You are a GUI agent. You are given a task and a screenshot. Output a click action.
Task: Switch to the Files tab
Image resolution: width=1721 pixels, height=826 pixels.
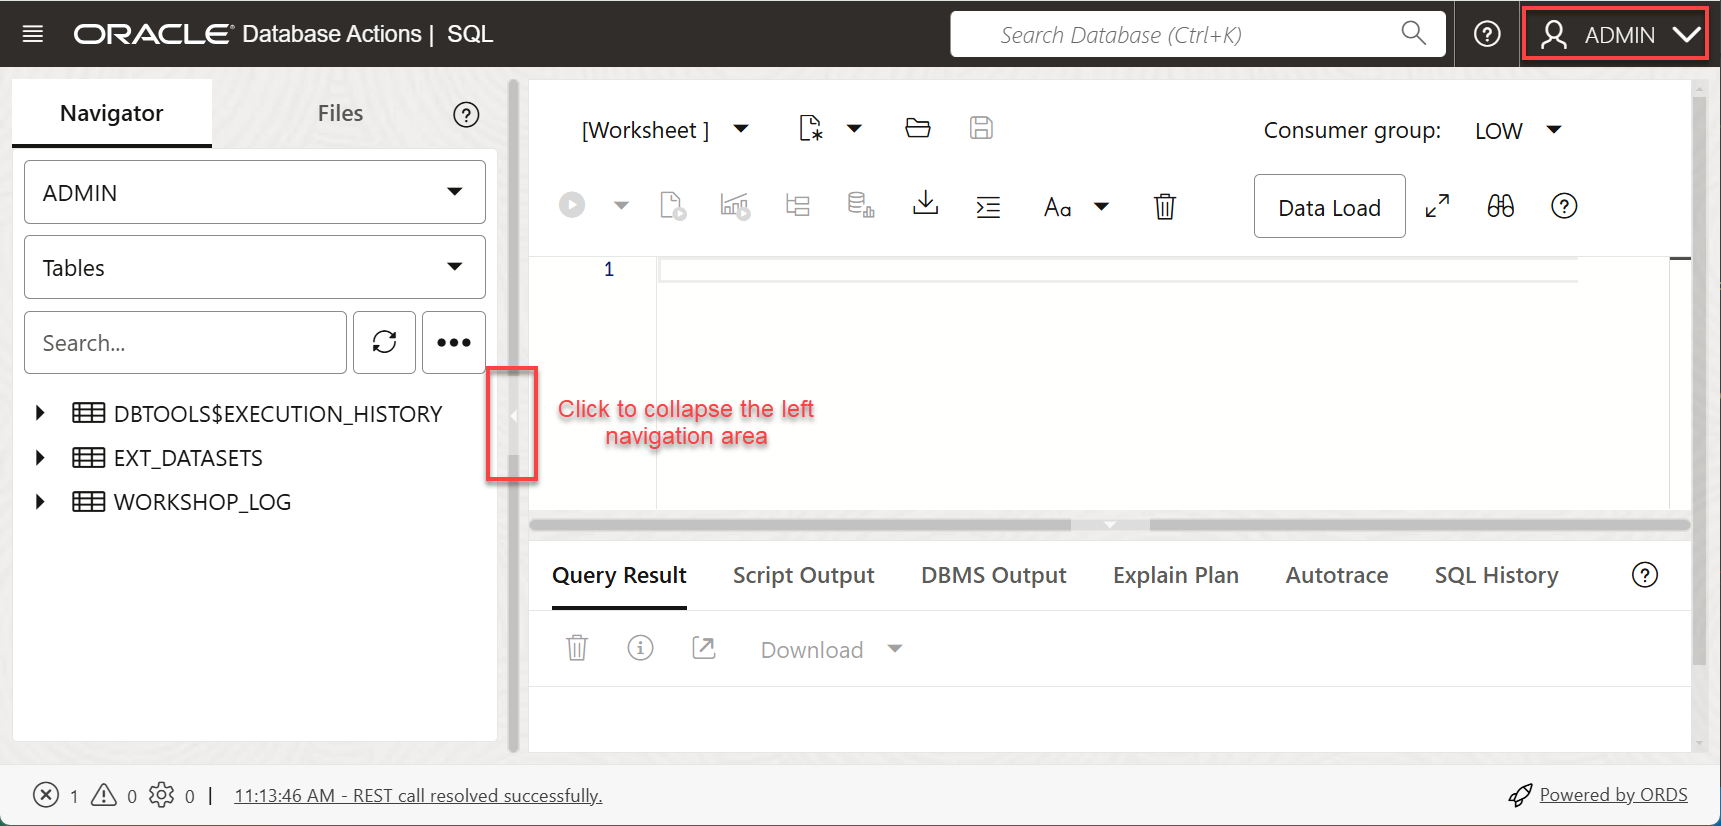tap(340, 113)
